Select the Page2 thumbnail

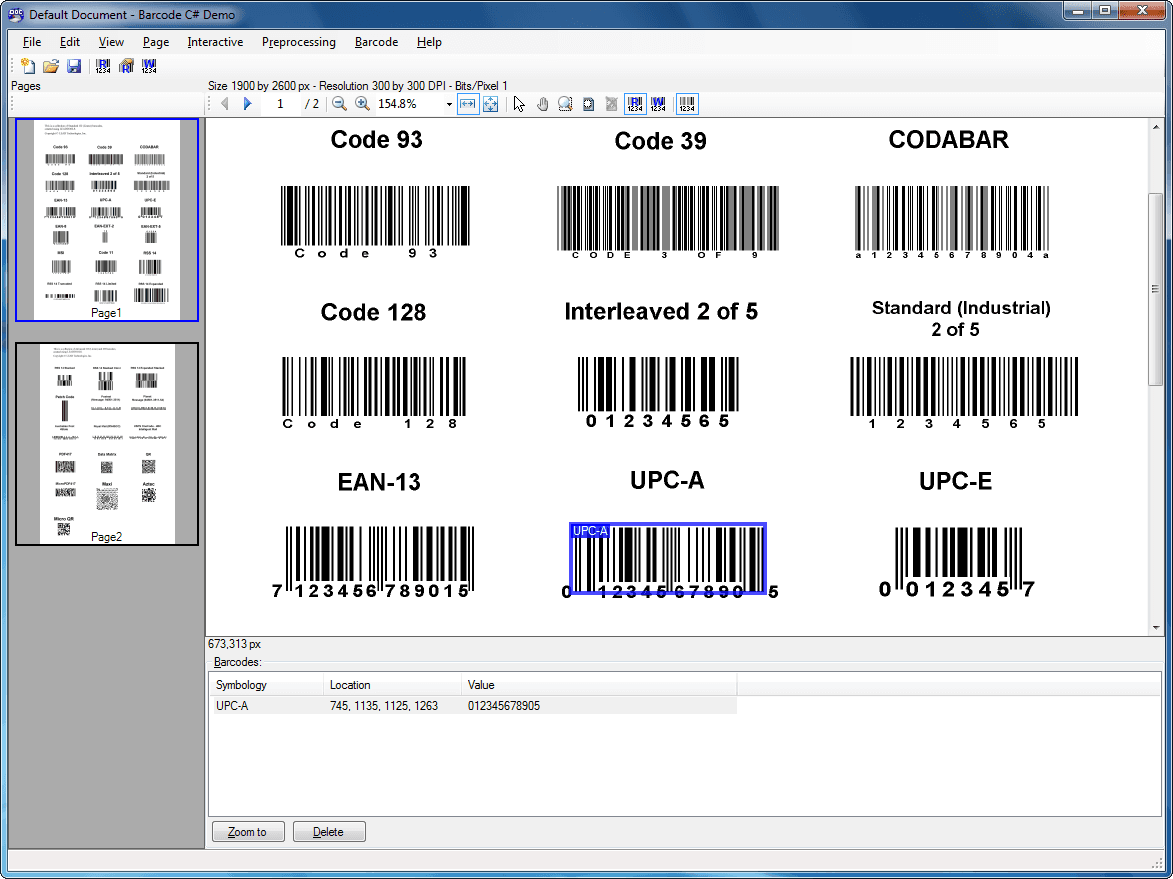click(x=107, y=444)
